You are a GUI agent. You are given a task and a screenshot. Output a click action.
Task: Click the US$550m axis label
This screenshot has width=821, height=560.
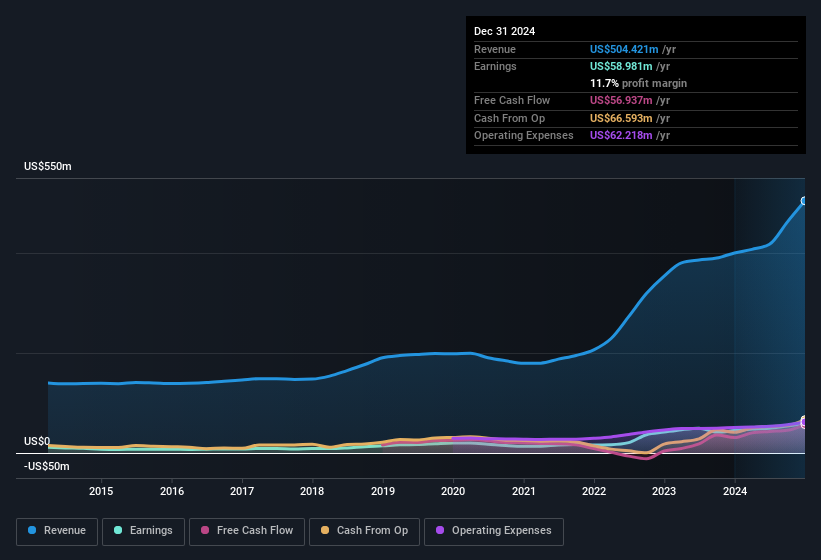pos(48,166)
